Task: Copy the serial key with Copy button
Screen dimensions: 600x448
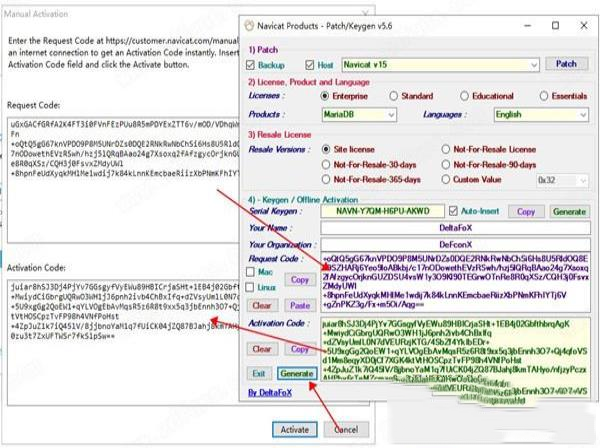Action: [526, 212]
